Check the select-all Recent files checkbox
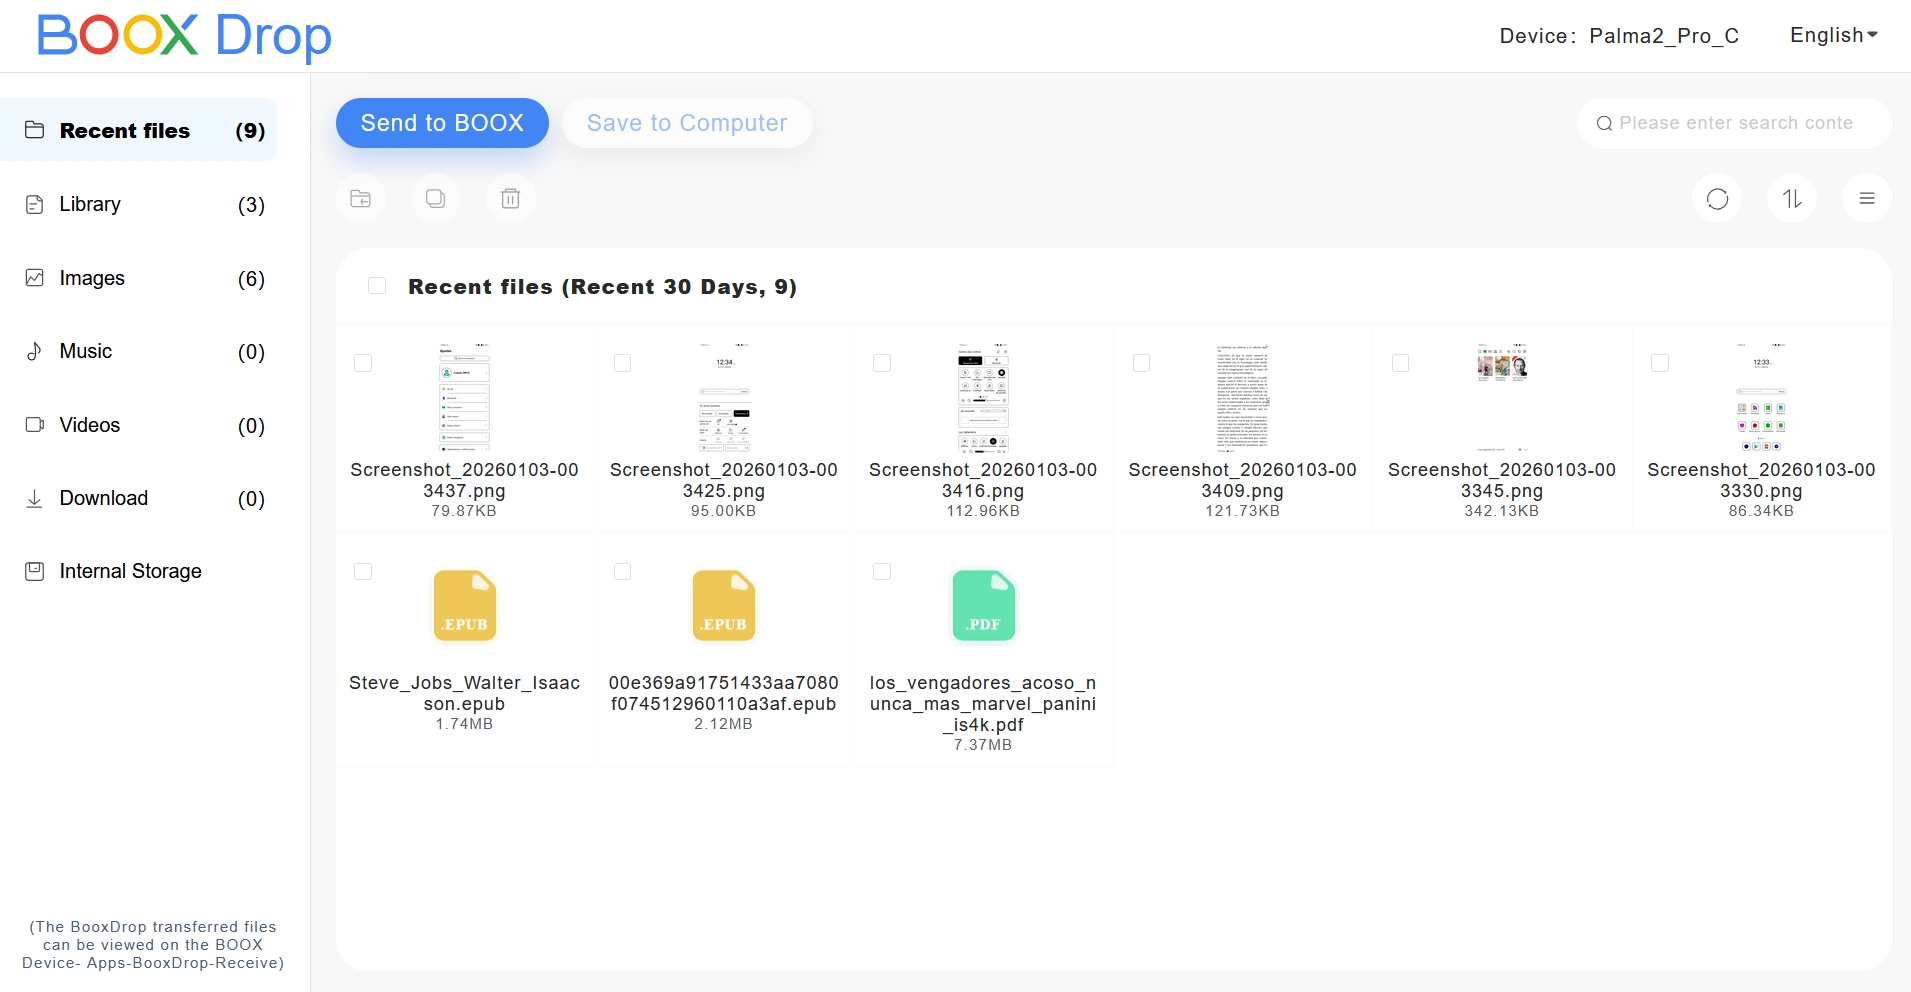This screenshot has height=992, width=1911. tap(377, 286)
